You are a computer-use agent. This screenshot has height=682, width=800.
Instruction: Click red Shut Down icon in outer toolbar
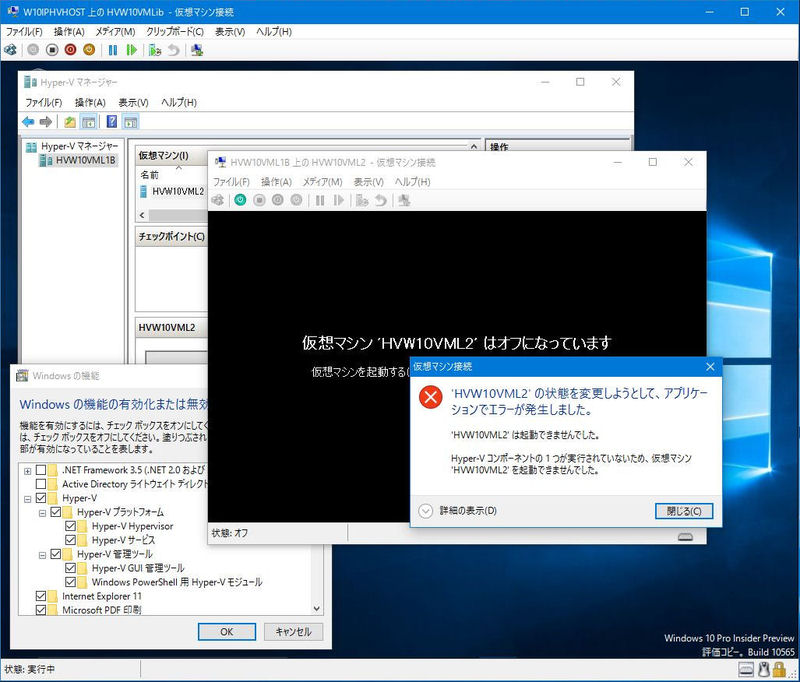[70, 50]
